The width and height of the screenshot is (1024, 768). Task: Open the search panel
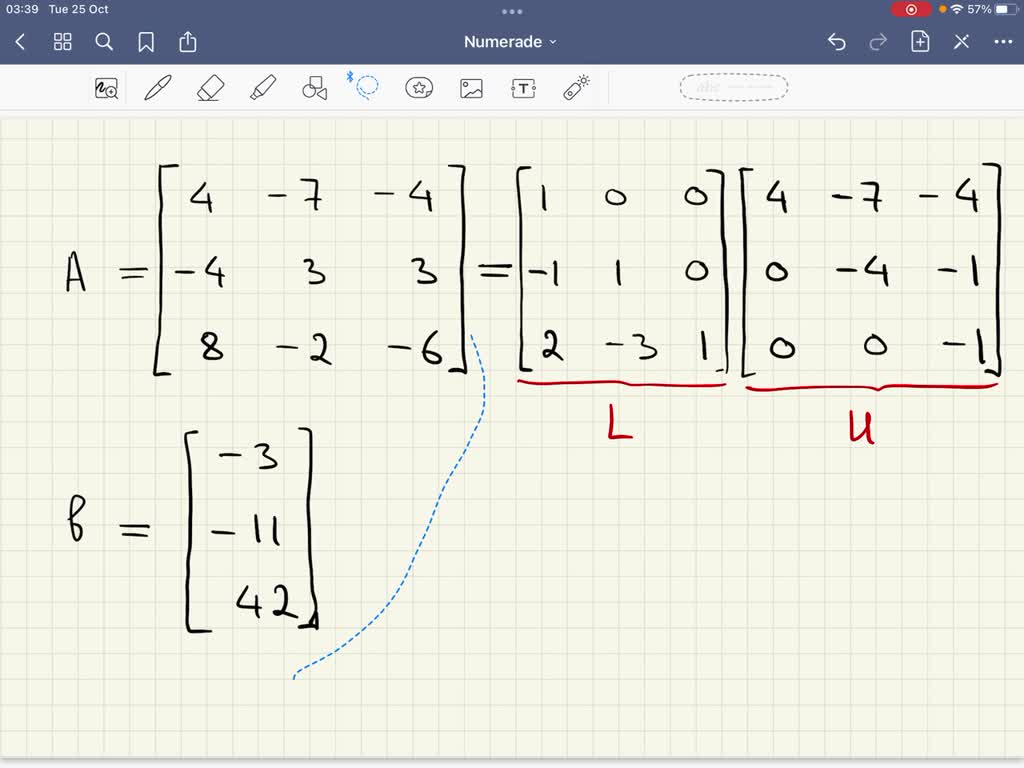click(104, 42)
